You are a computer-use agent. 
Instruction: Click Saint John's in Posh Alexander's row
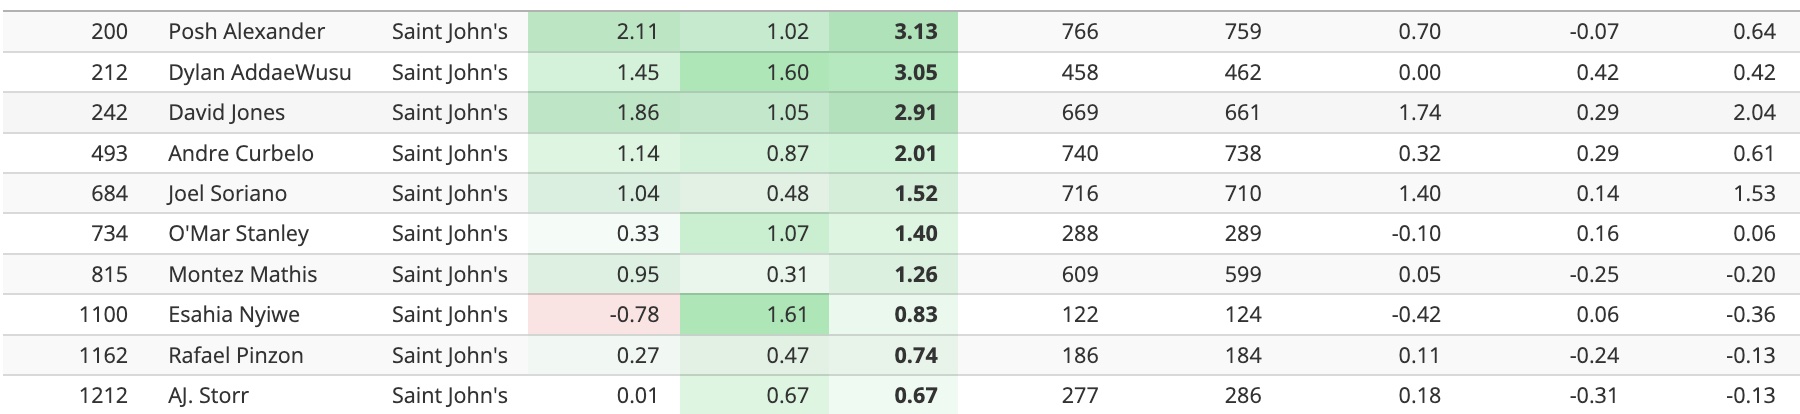(x=449, y=32)
